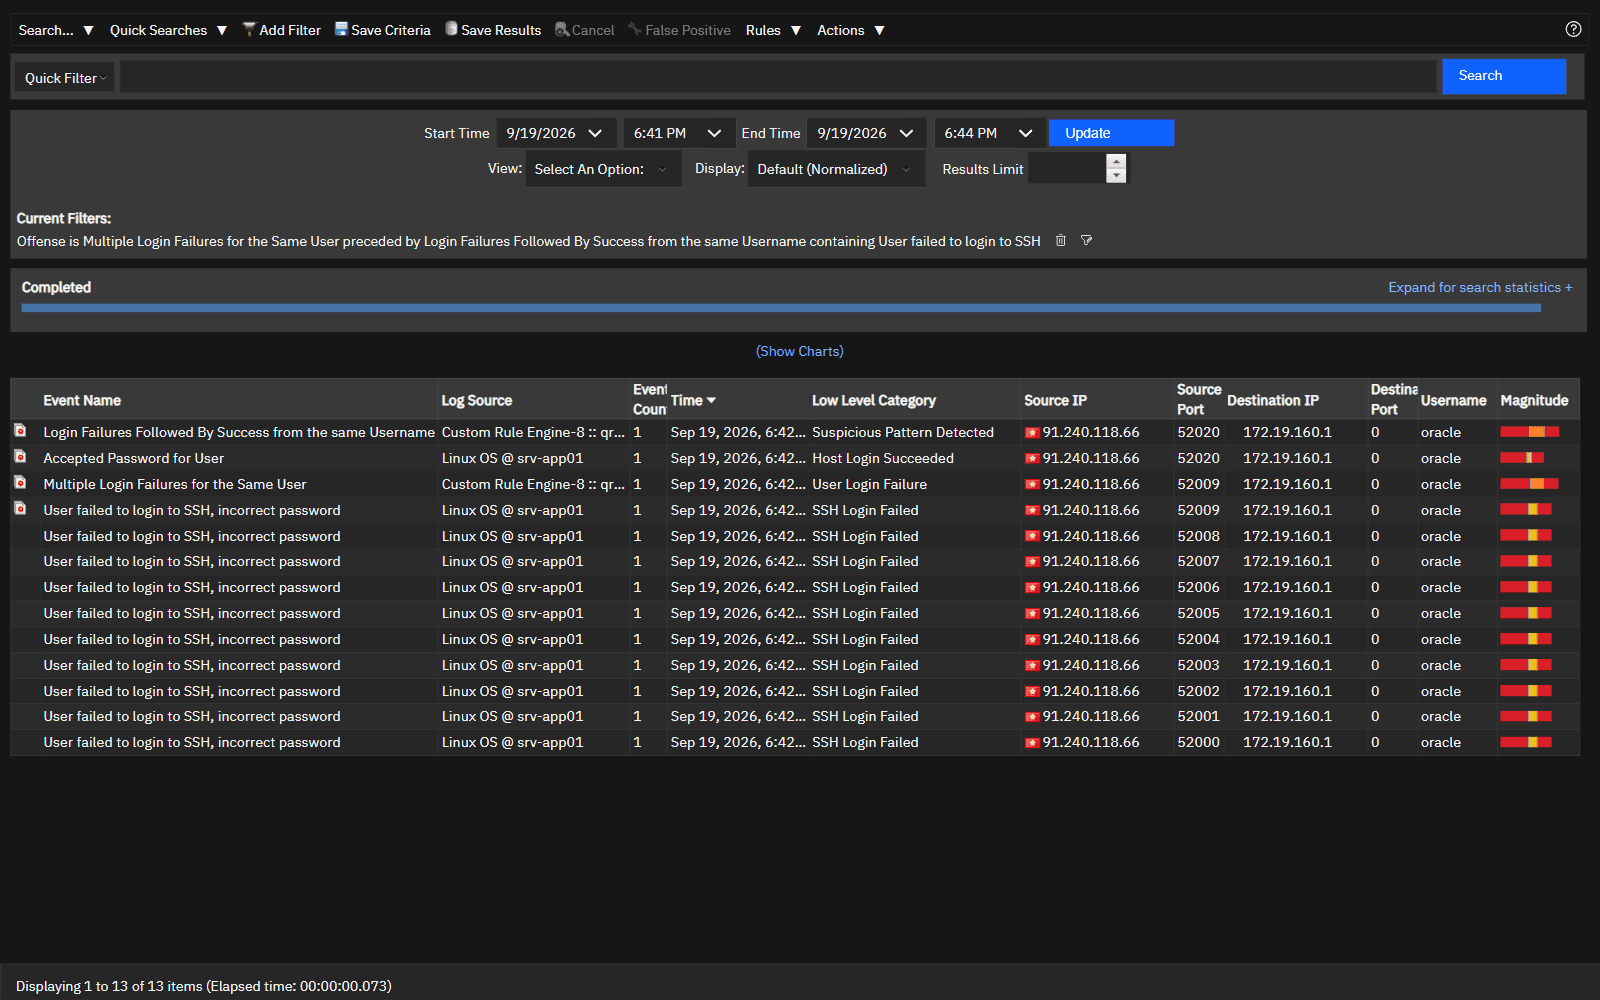Click the Add Filter funnel icon

tap(249, 29)
